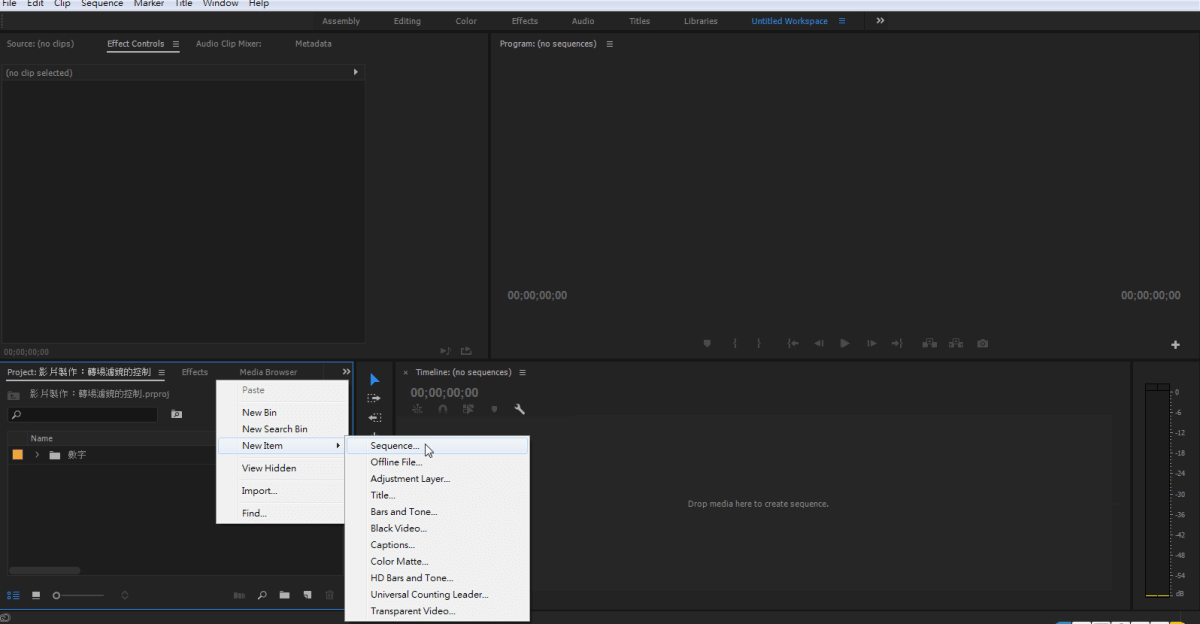Choose Adjustment Layer... from the submenu
The width and height of the screenshot is (1200, 624).
(437, 479)
